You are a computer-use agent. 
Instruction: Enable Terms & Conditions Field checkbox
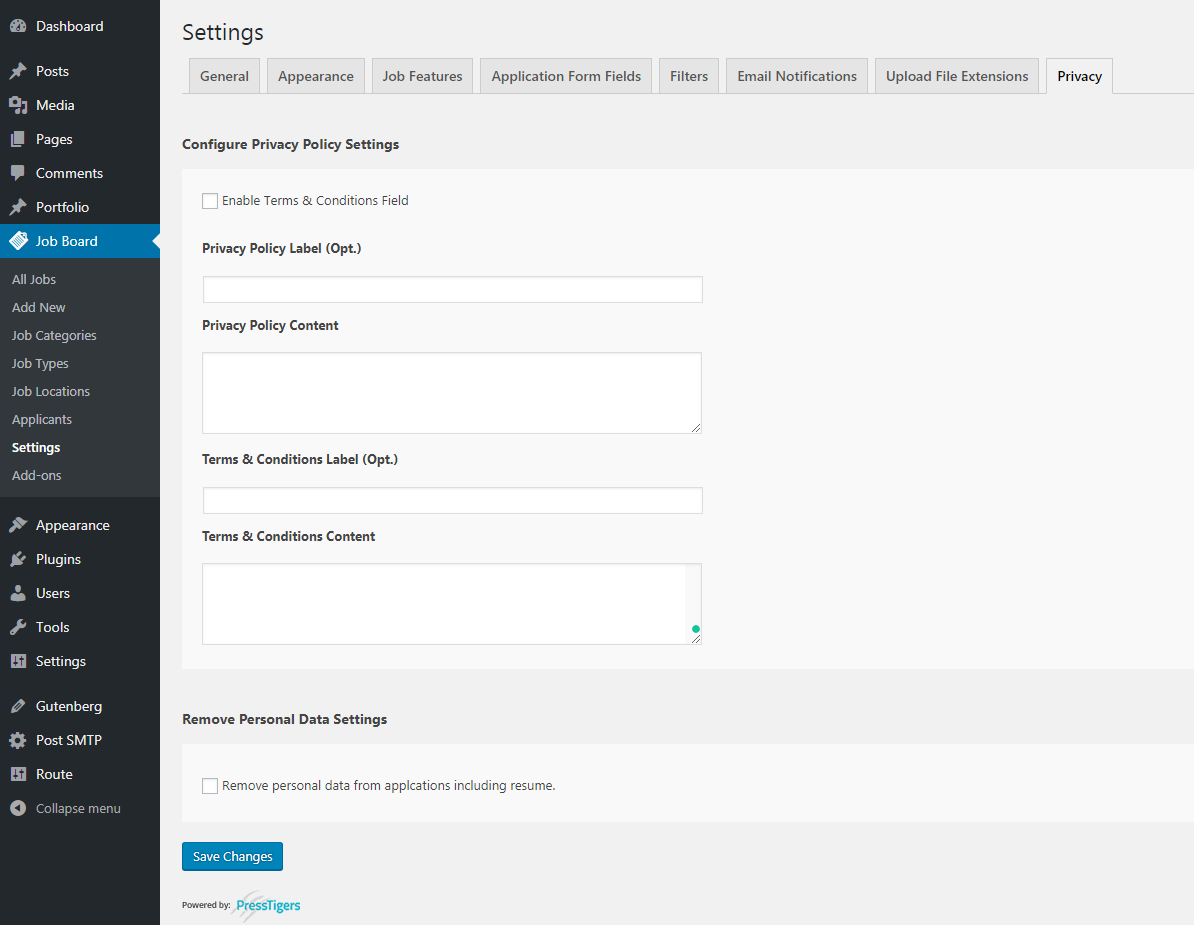[210, 201]
